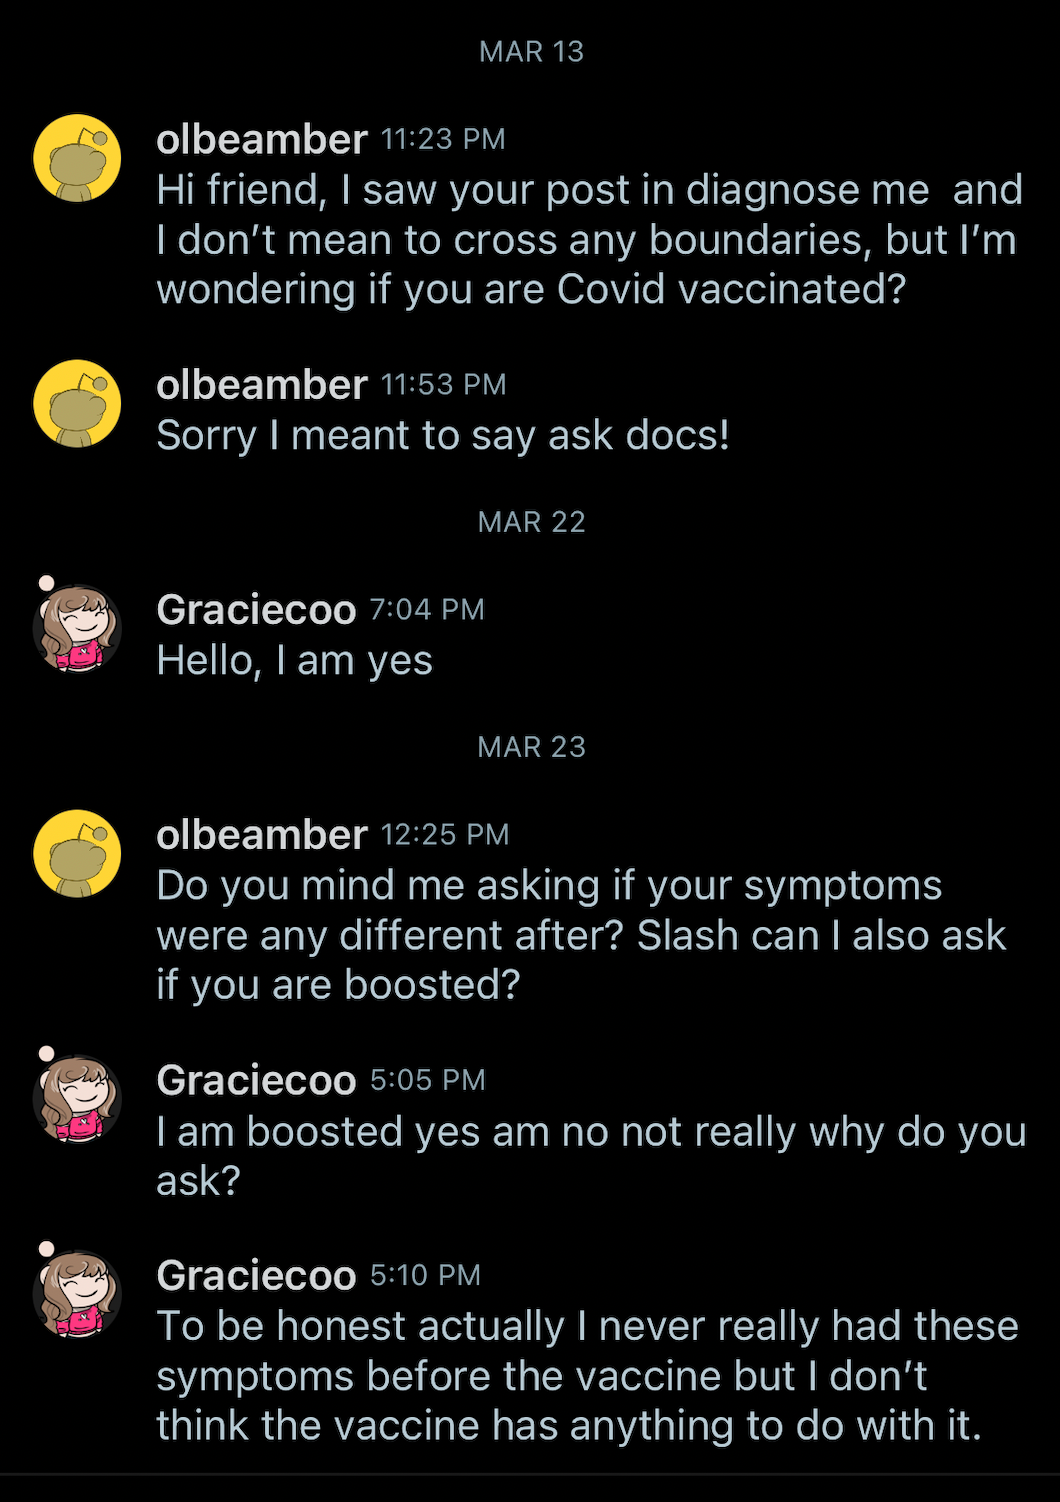Select the message asking if you are boosted

(x=582, y=935)
